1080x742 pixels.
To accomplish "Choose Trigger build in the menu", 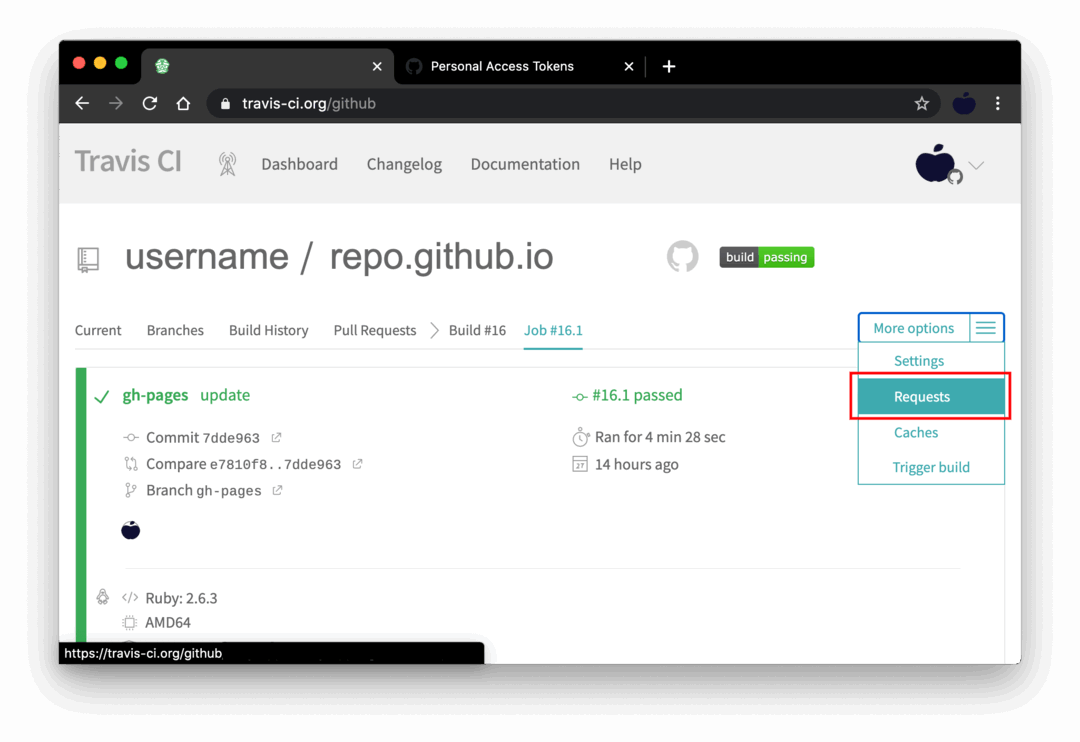I will pos(931,467).
